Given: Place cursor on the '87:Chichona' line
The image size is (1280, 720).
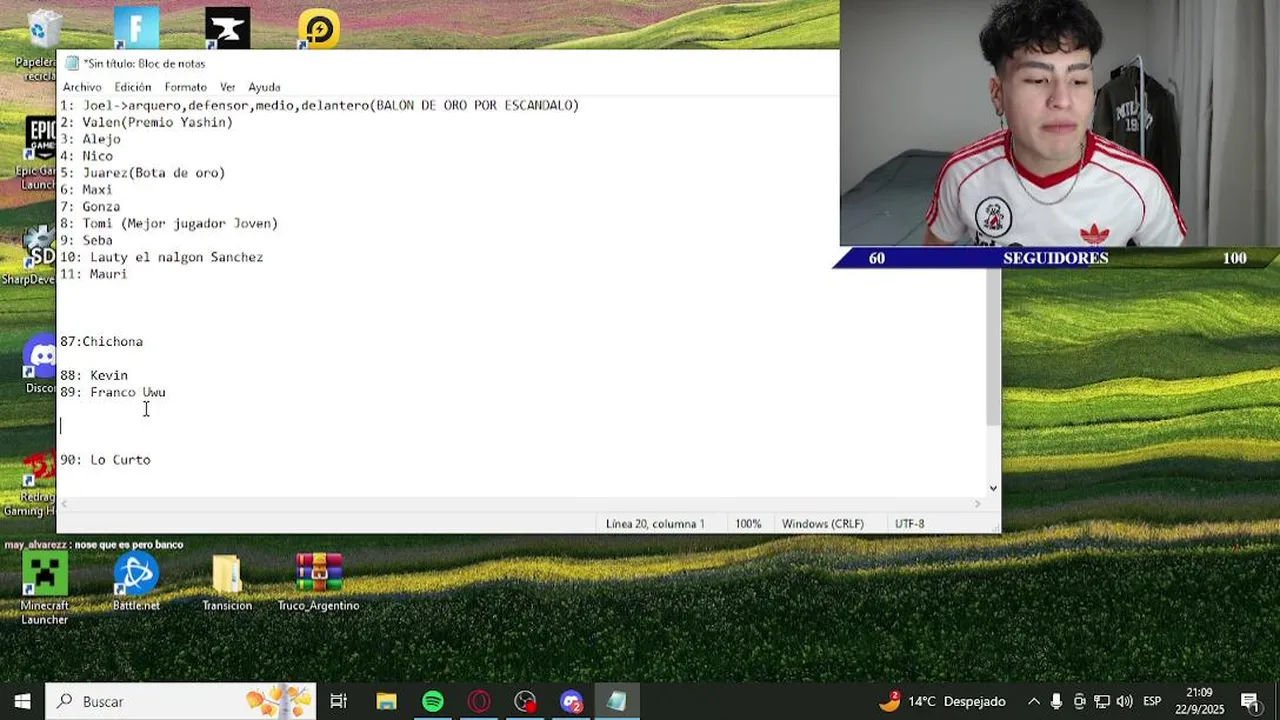Looking at the screenshot, I should pos(101,341).
